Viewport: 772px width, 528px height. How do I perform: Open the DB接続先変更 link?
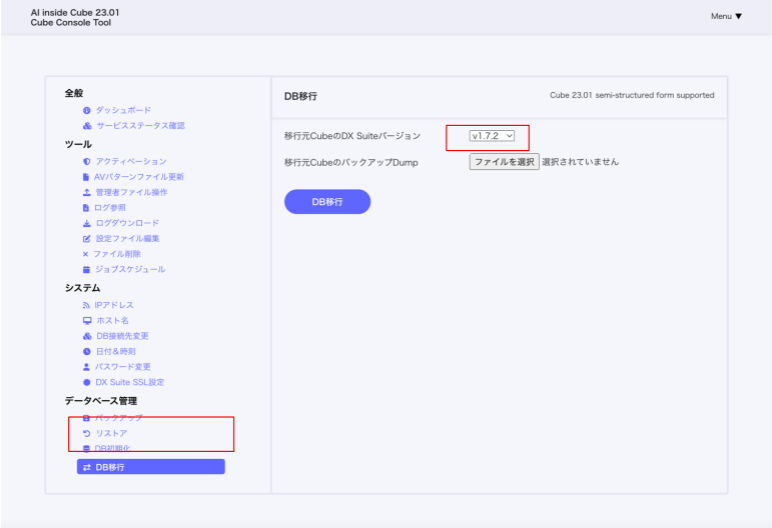[122, 336]
